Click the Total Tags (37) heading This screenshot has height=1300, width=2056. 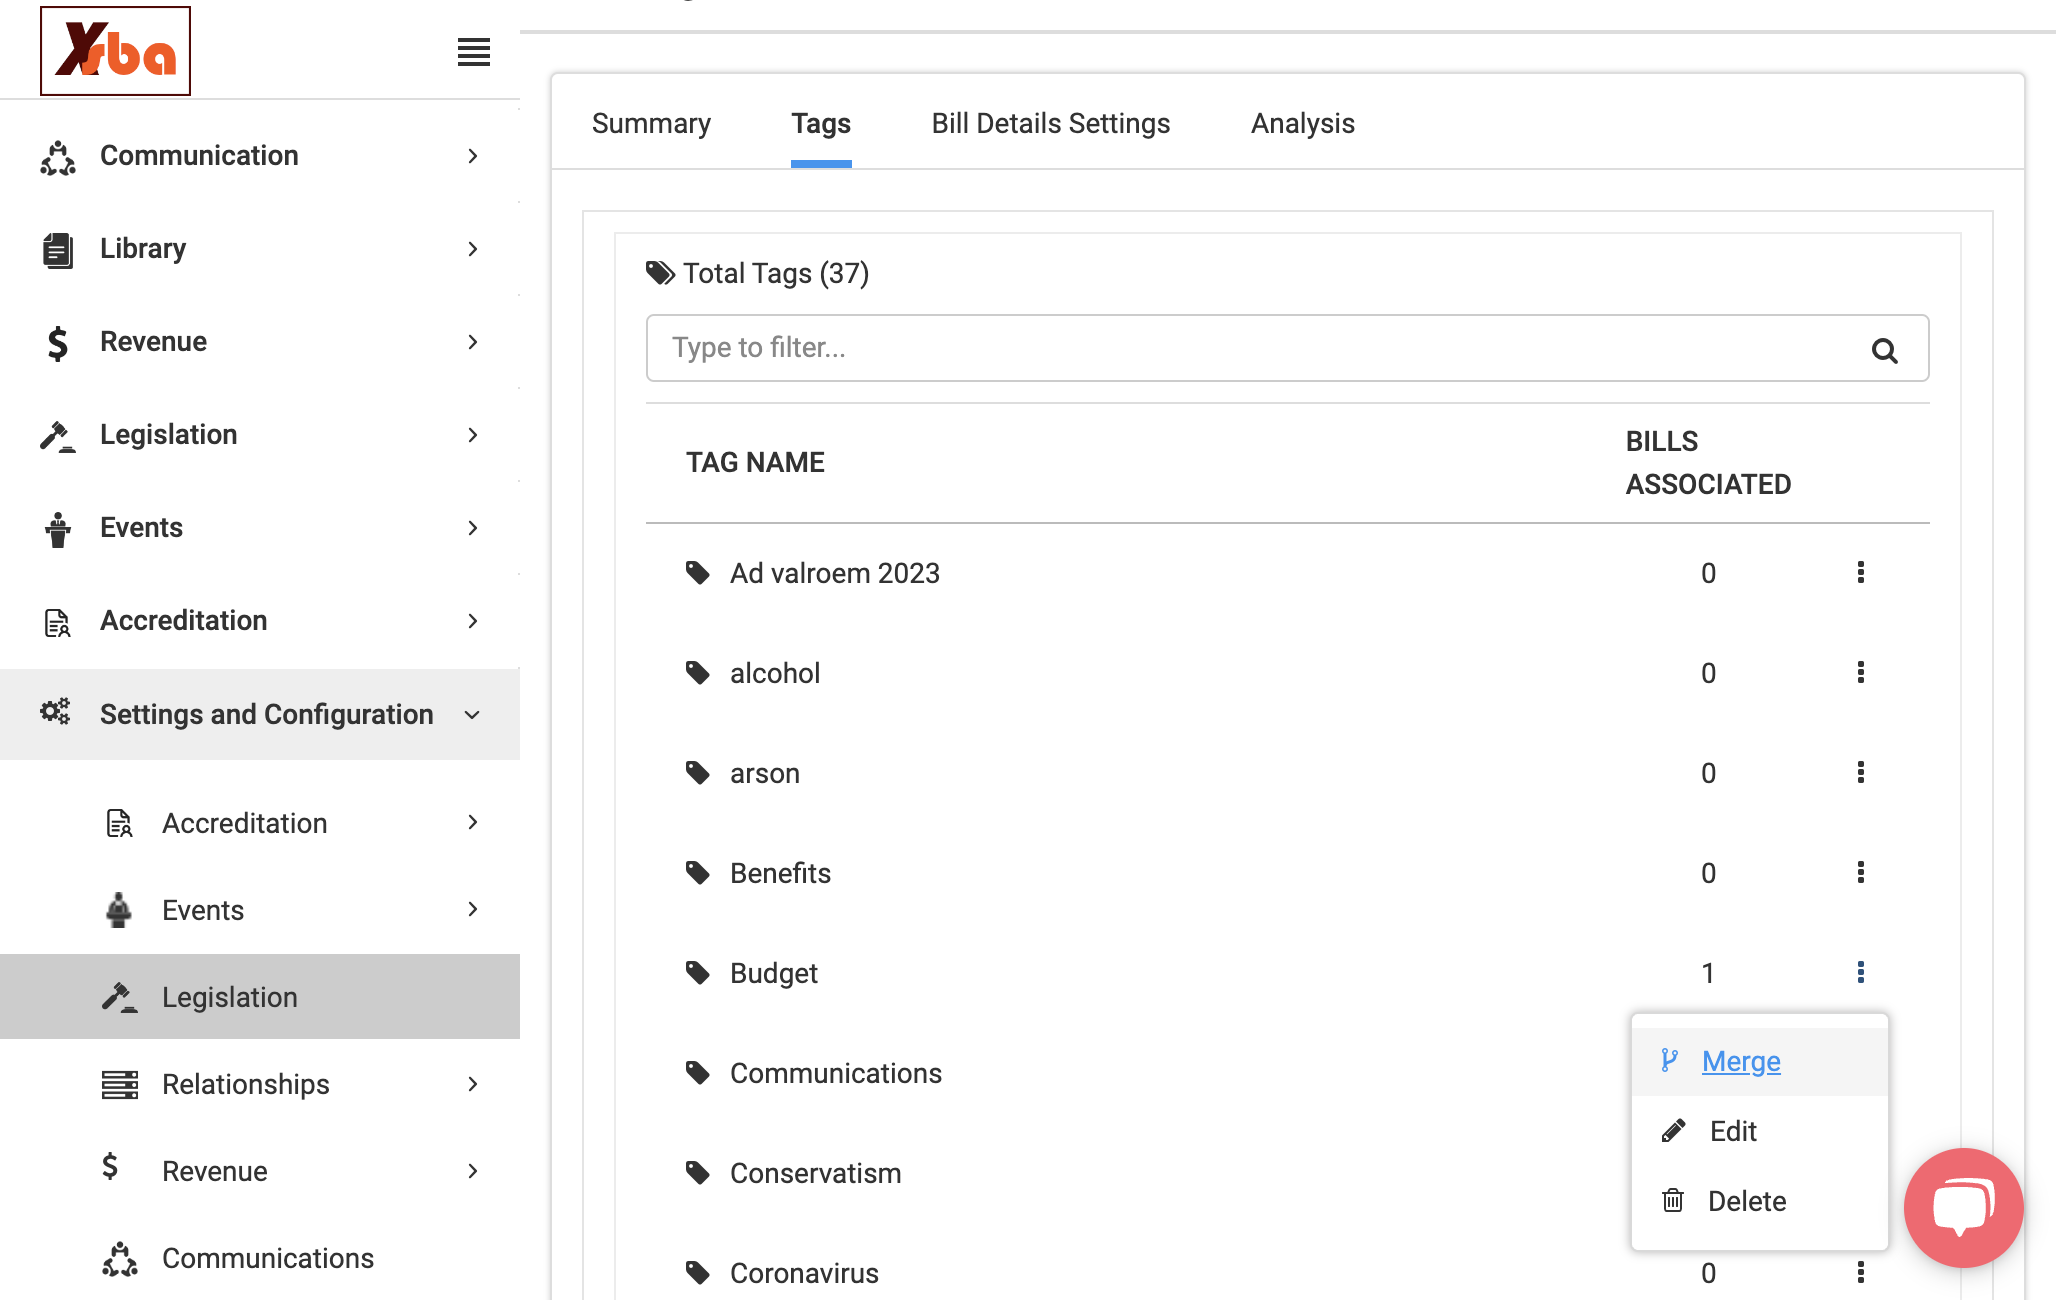776,273
